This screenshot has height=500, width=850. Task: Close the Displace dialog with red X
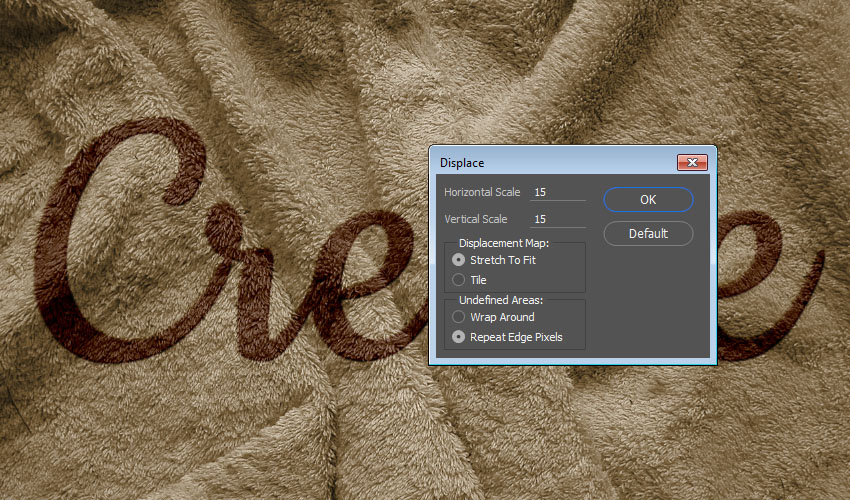(x=692, y=162)
